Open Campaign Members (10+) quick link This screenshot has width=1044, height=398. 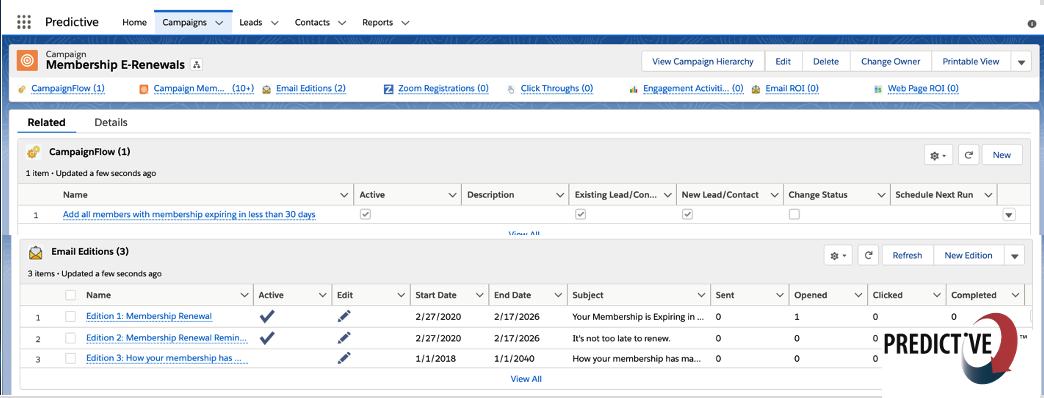pos(204,89)
